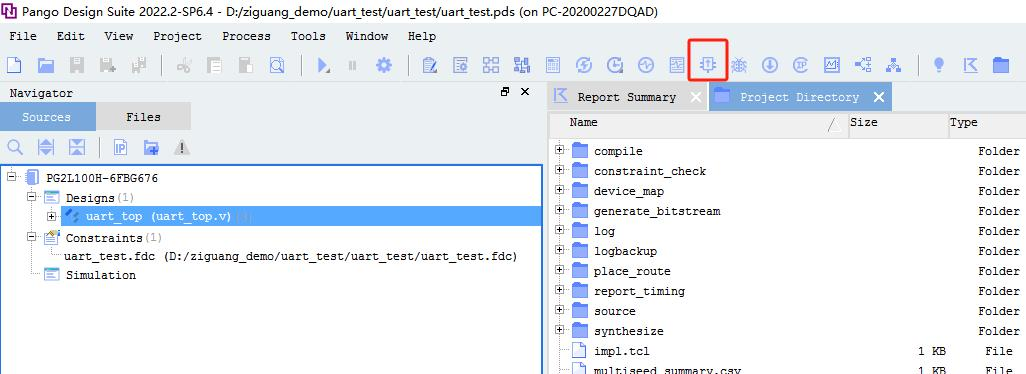Expand the compile folder
The height and width of the screenshot is (374, 1026).
coord(559,150)
